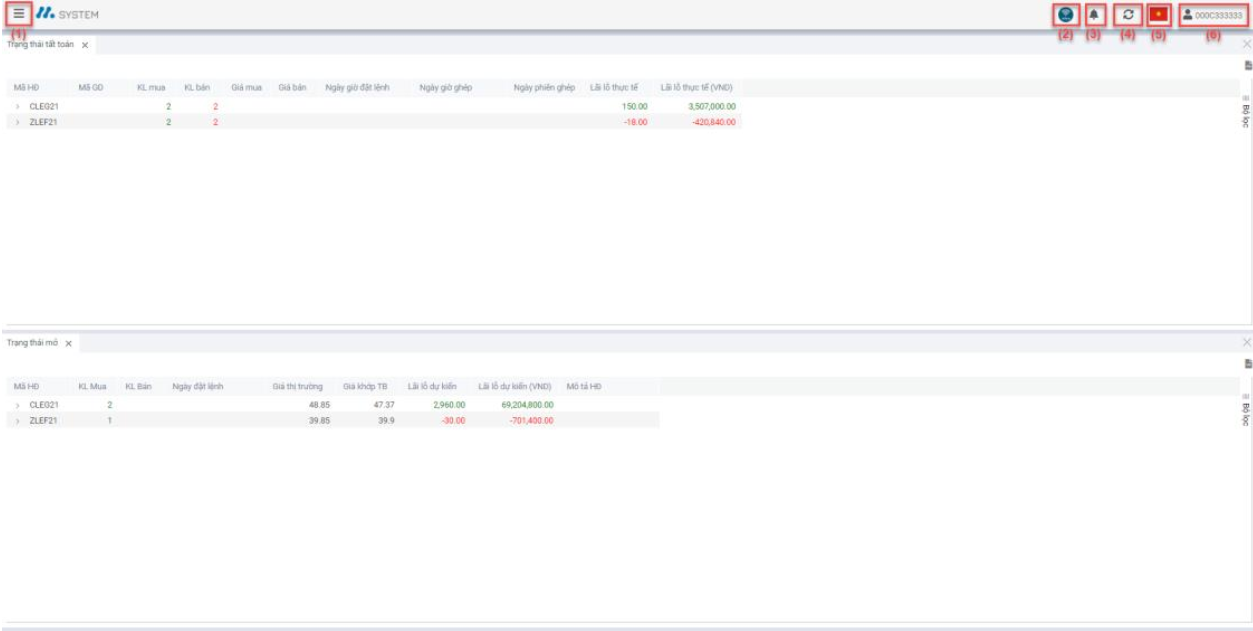Sort by Giá thị trường column
Screen dimensions: 1253x631
pyautogui.click(x=298, y=386)
